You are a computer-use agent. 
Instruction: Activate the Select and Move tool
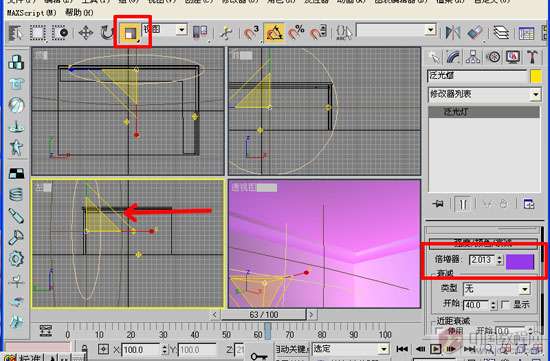coord(86,33)
